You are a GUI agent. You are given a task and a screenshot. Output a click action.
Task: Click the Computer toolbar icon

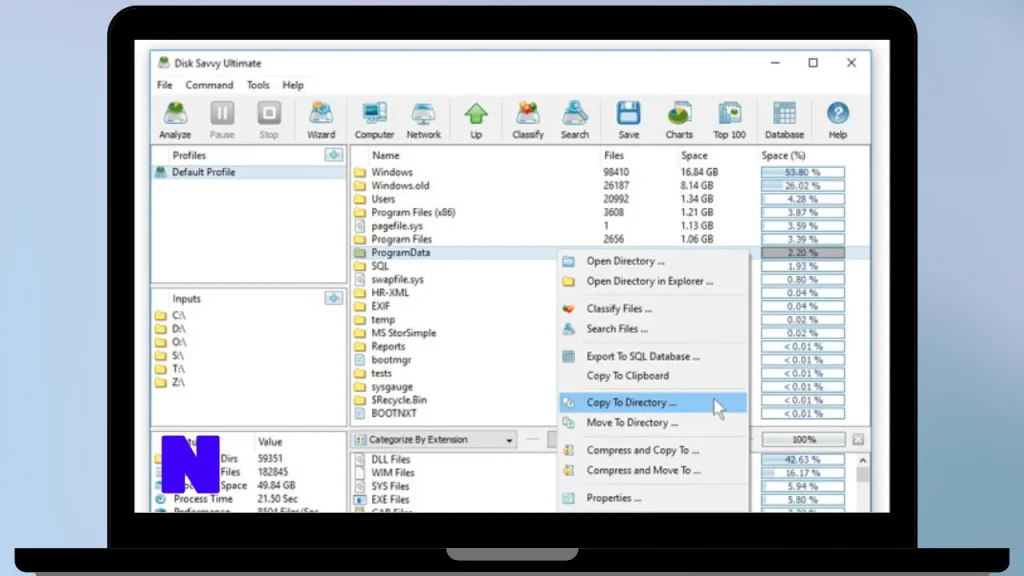pyautogui.click(x=374, y=120)
